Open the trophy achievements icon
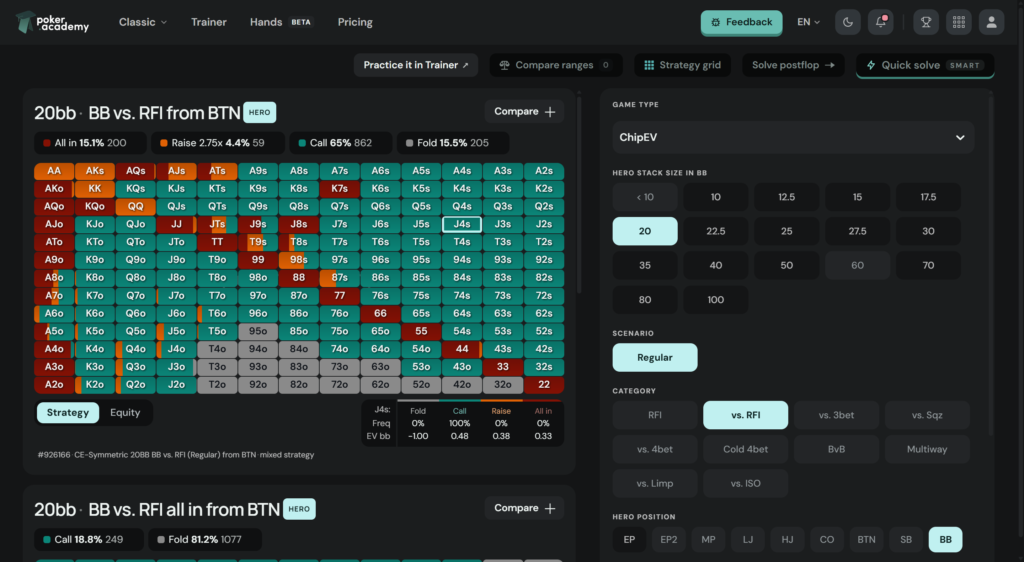Screen dimensions: 1024x562 click(x=925, y=22)
